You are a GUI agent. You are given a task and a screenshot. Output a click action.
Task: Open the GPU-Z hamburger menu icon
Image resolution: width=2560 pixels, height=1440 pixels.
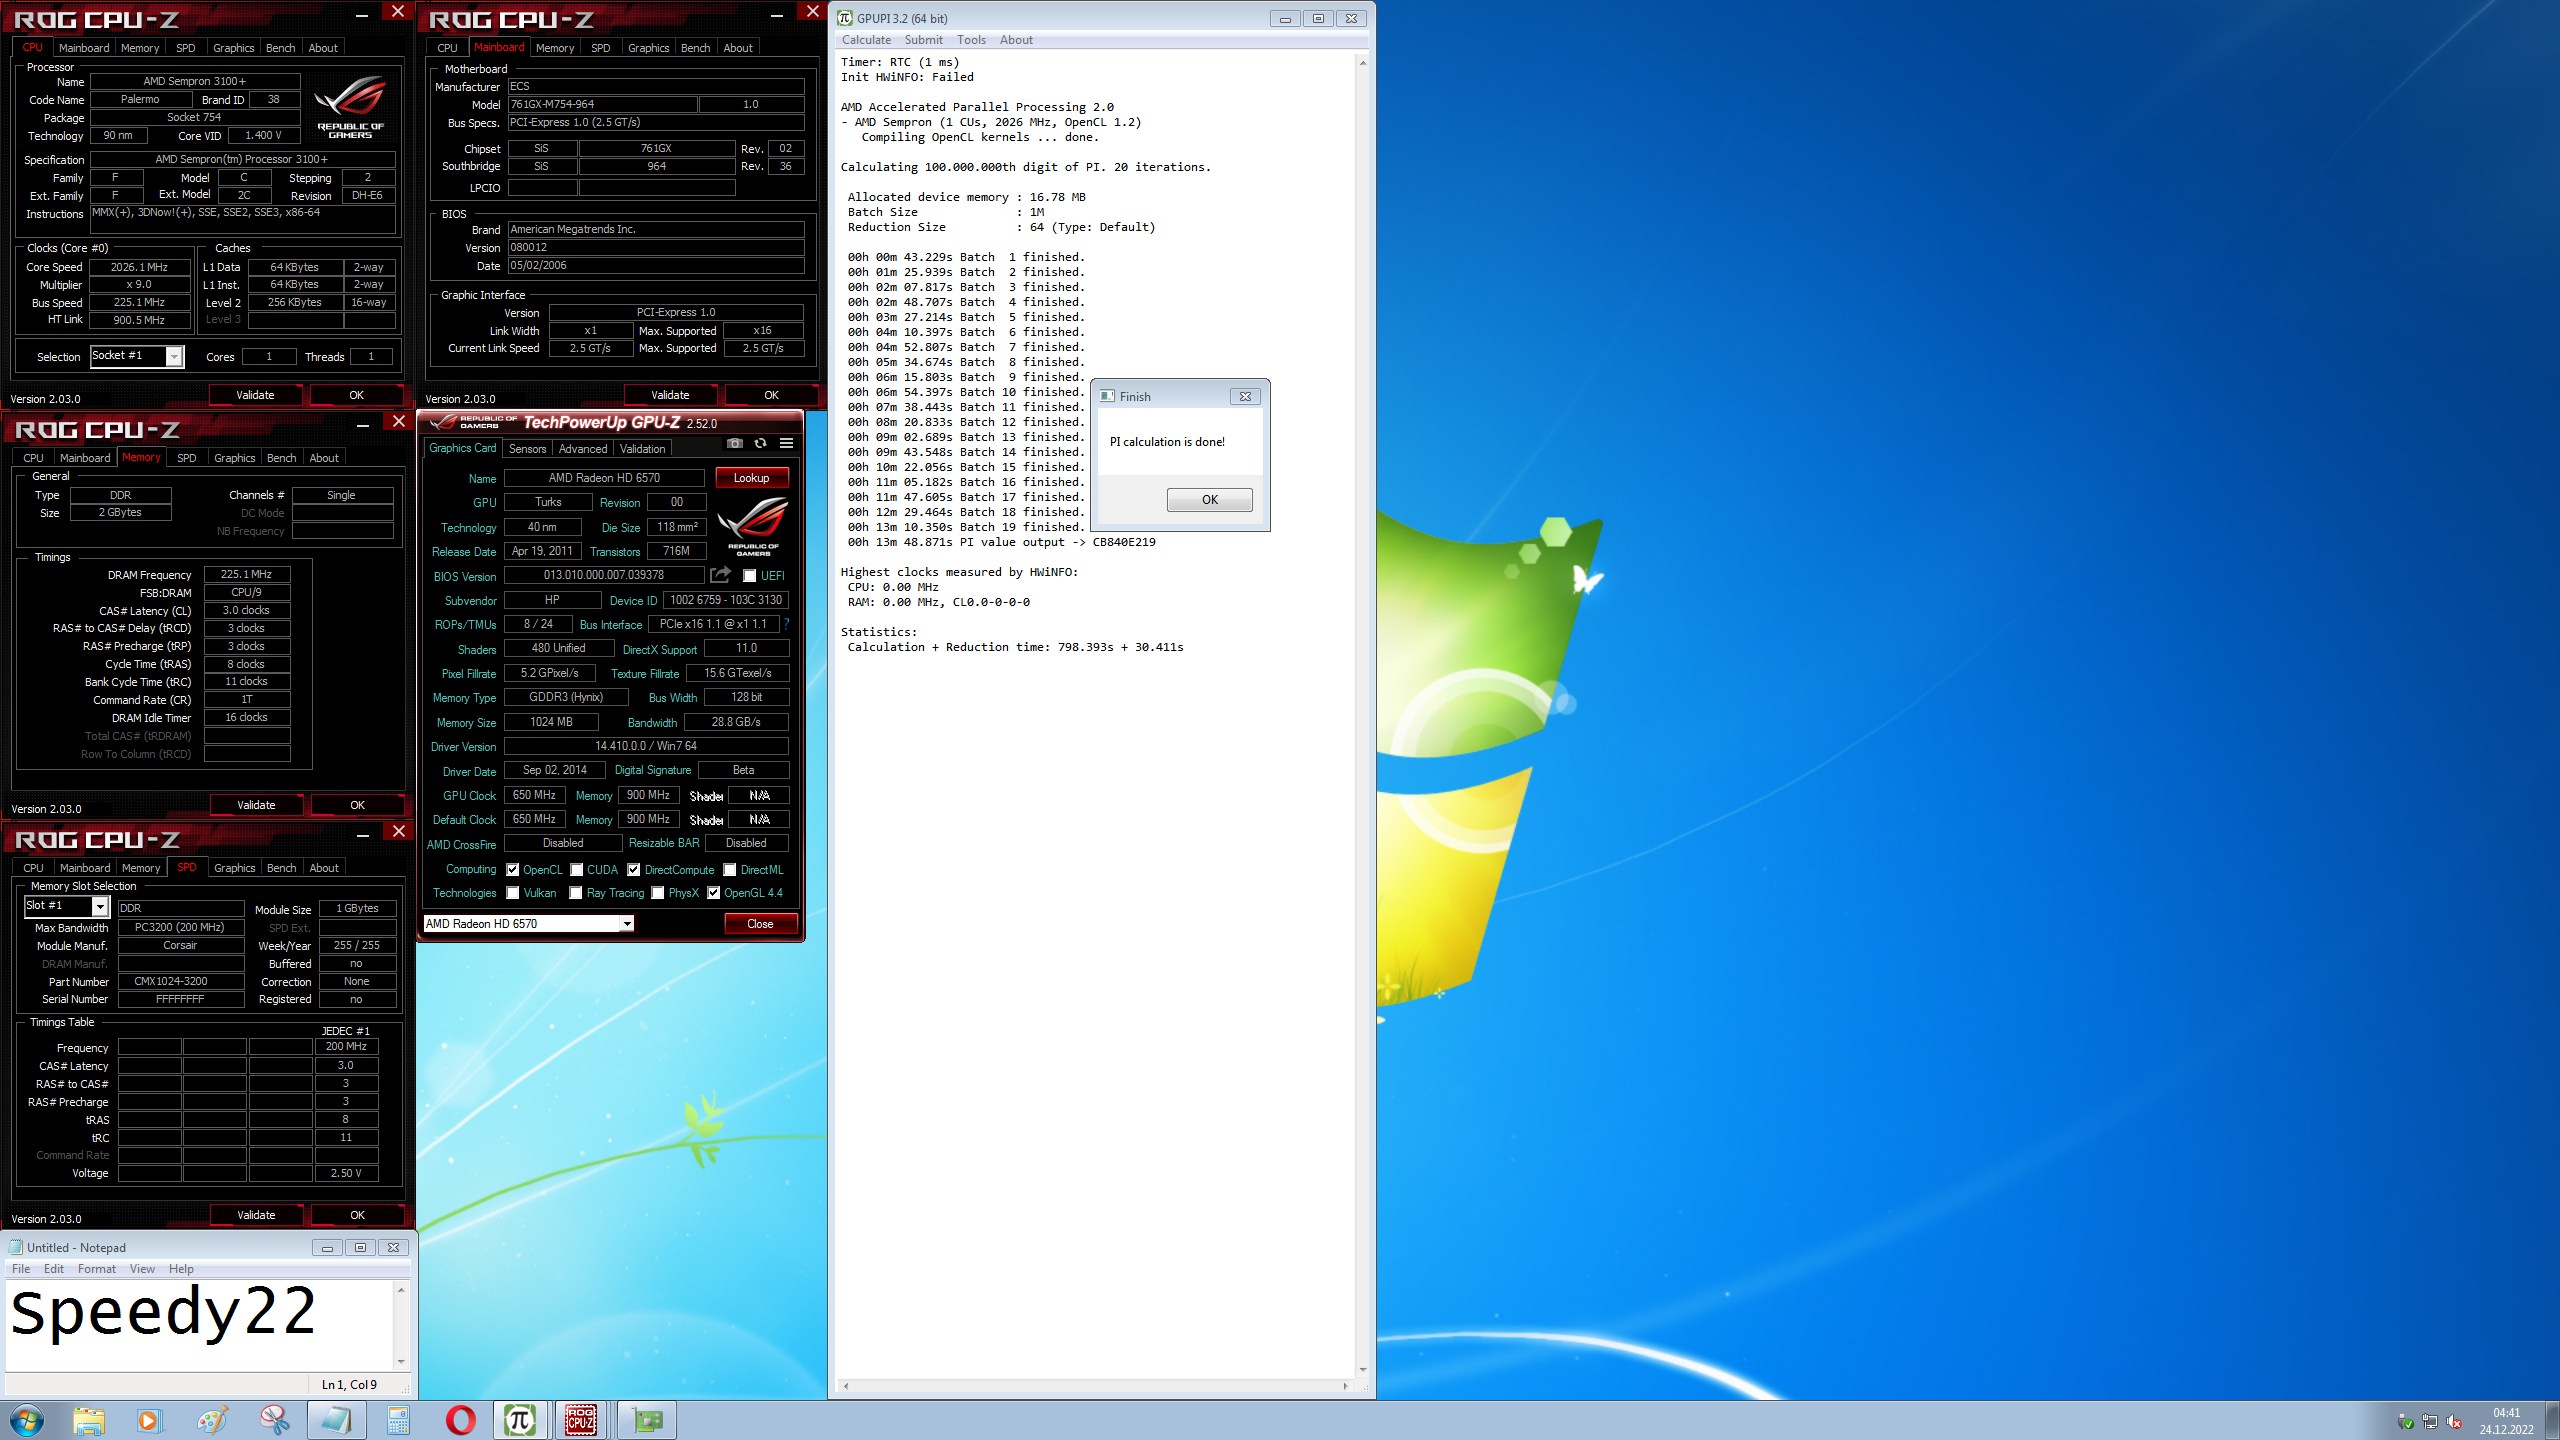[787, 444]
